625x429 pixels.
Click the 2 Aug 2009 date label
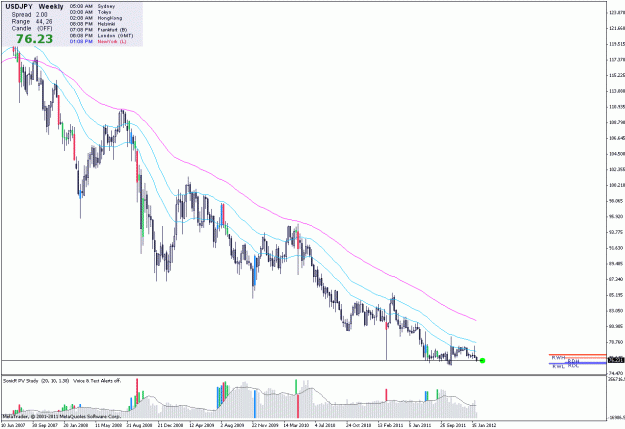click(232, 425)
